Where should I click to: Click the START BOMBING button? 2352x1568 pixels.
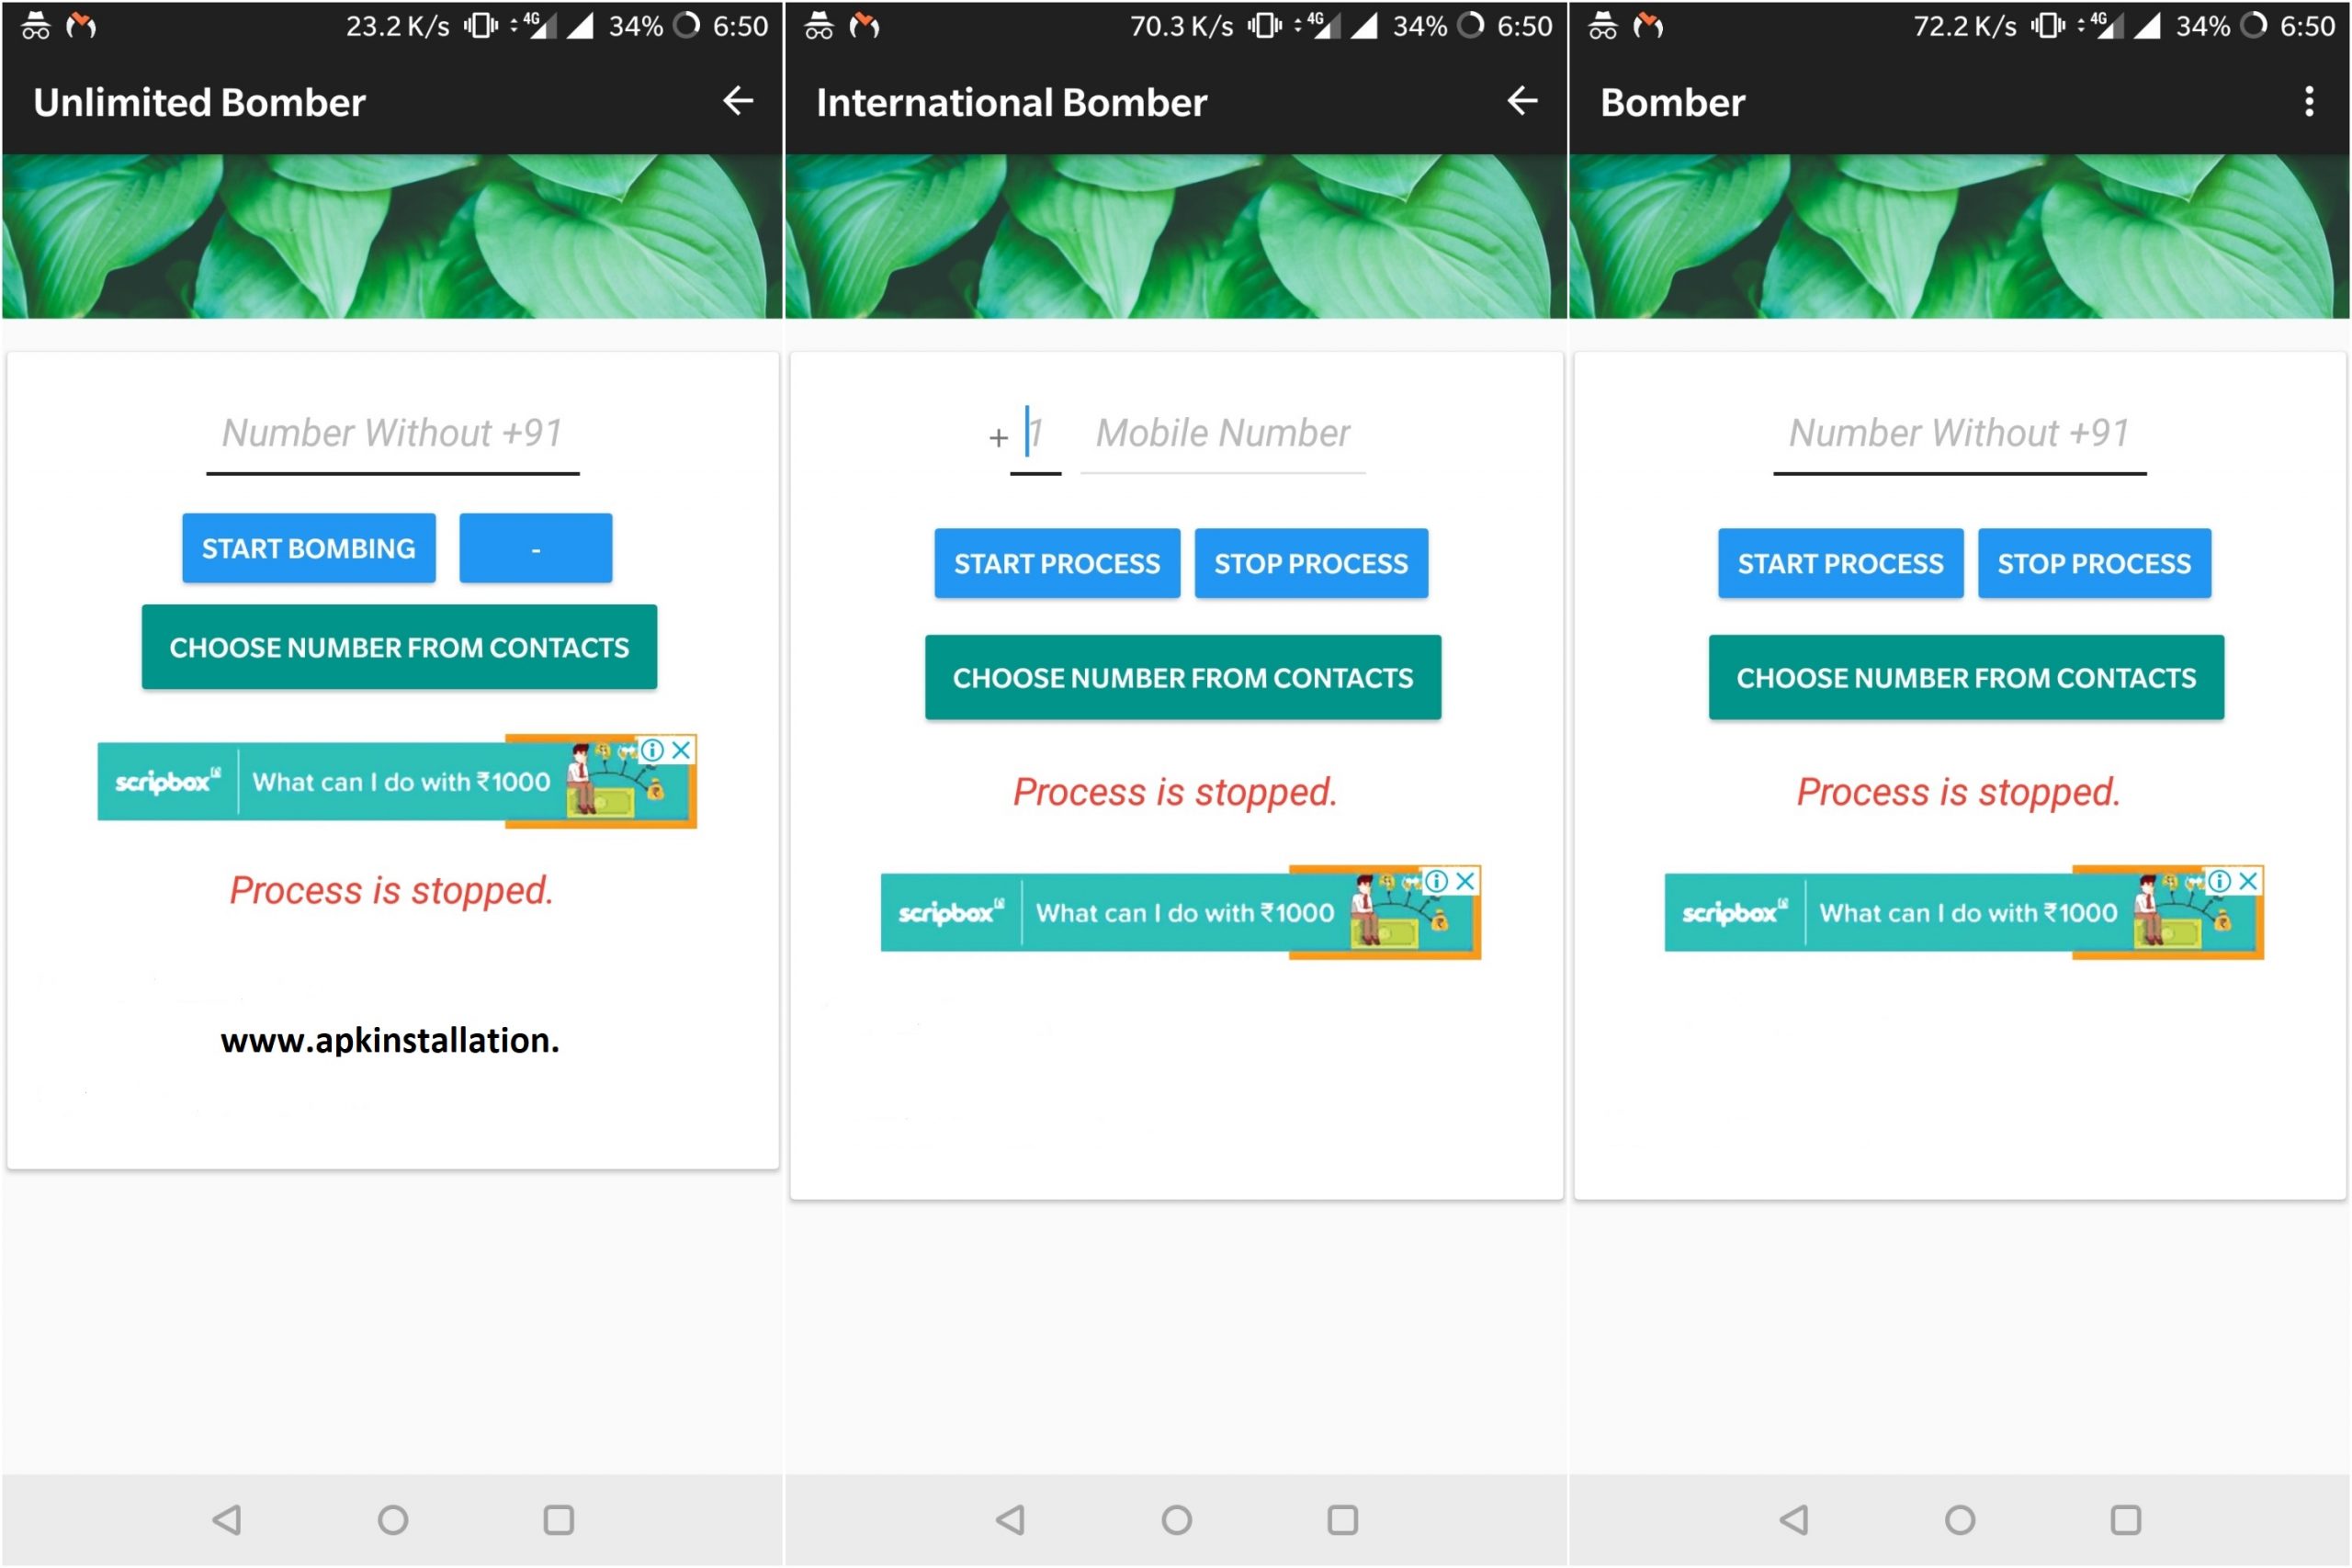coord(301,547)
